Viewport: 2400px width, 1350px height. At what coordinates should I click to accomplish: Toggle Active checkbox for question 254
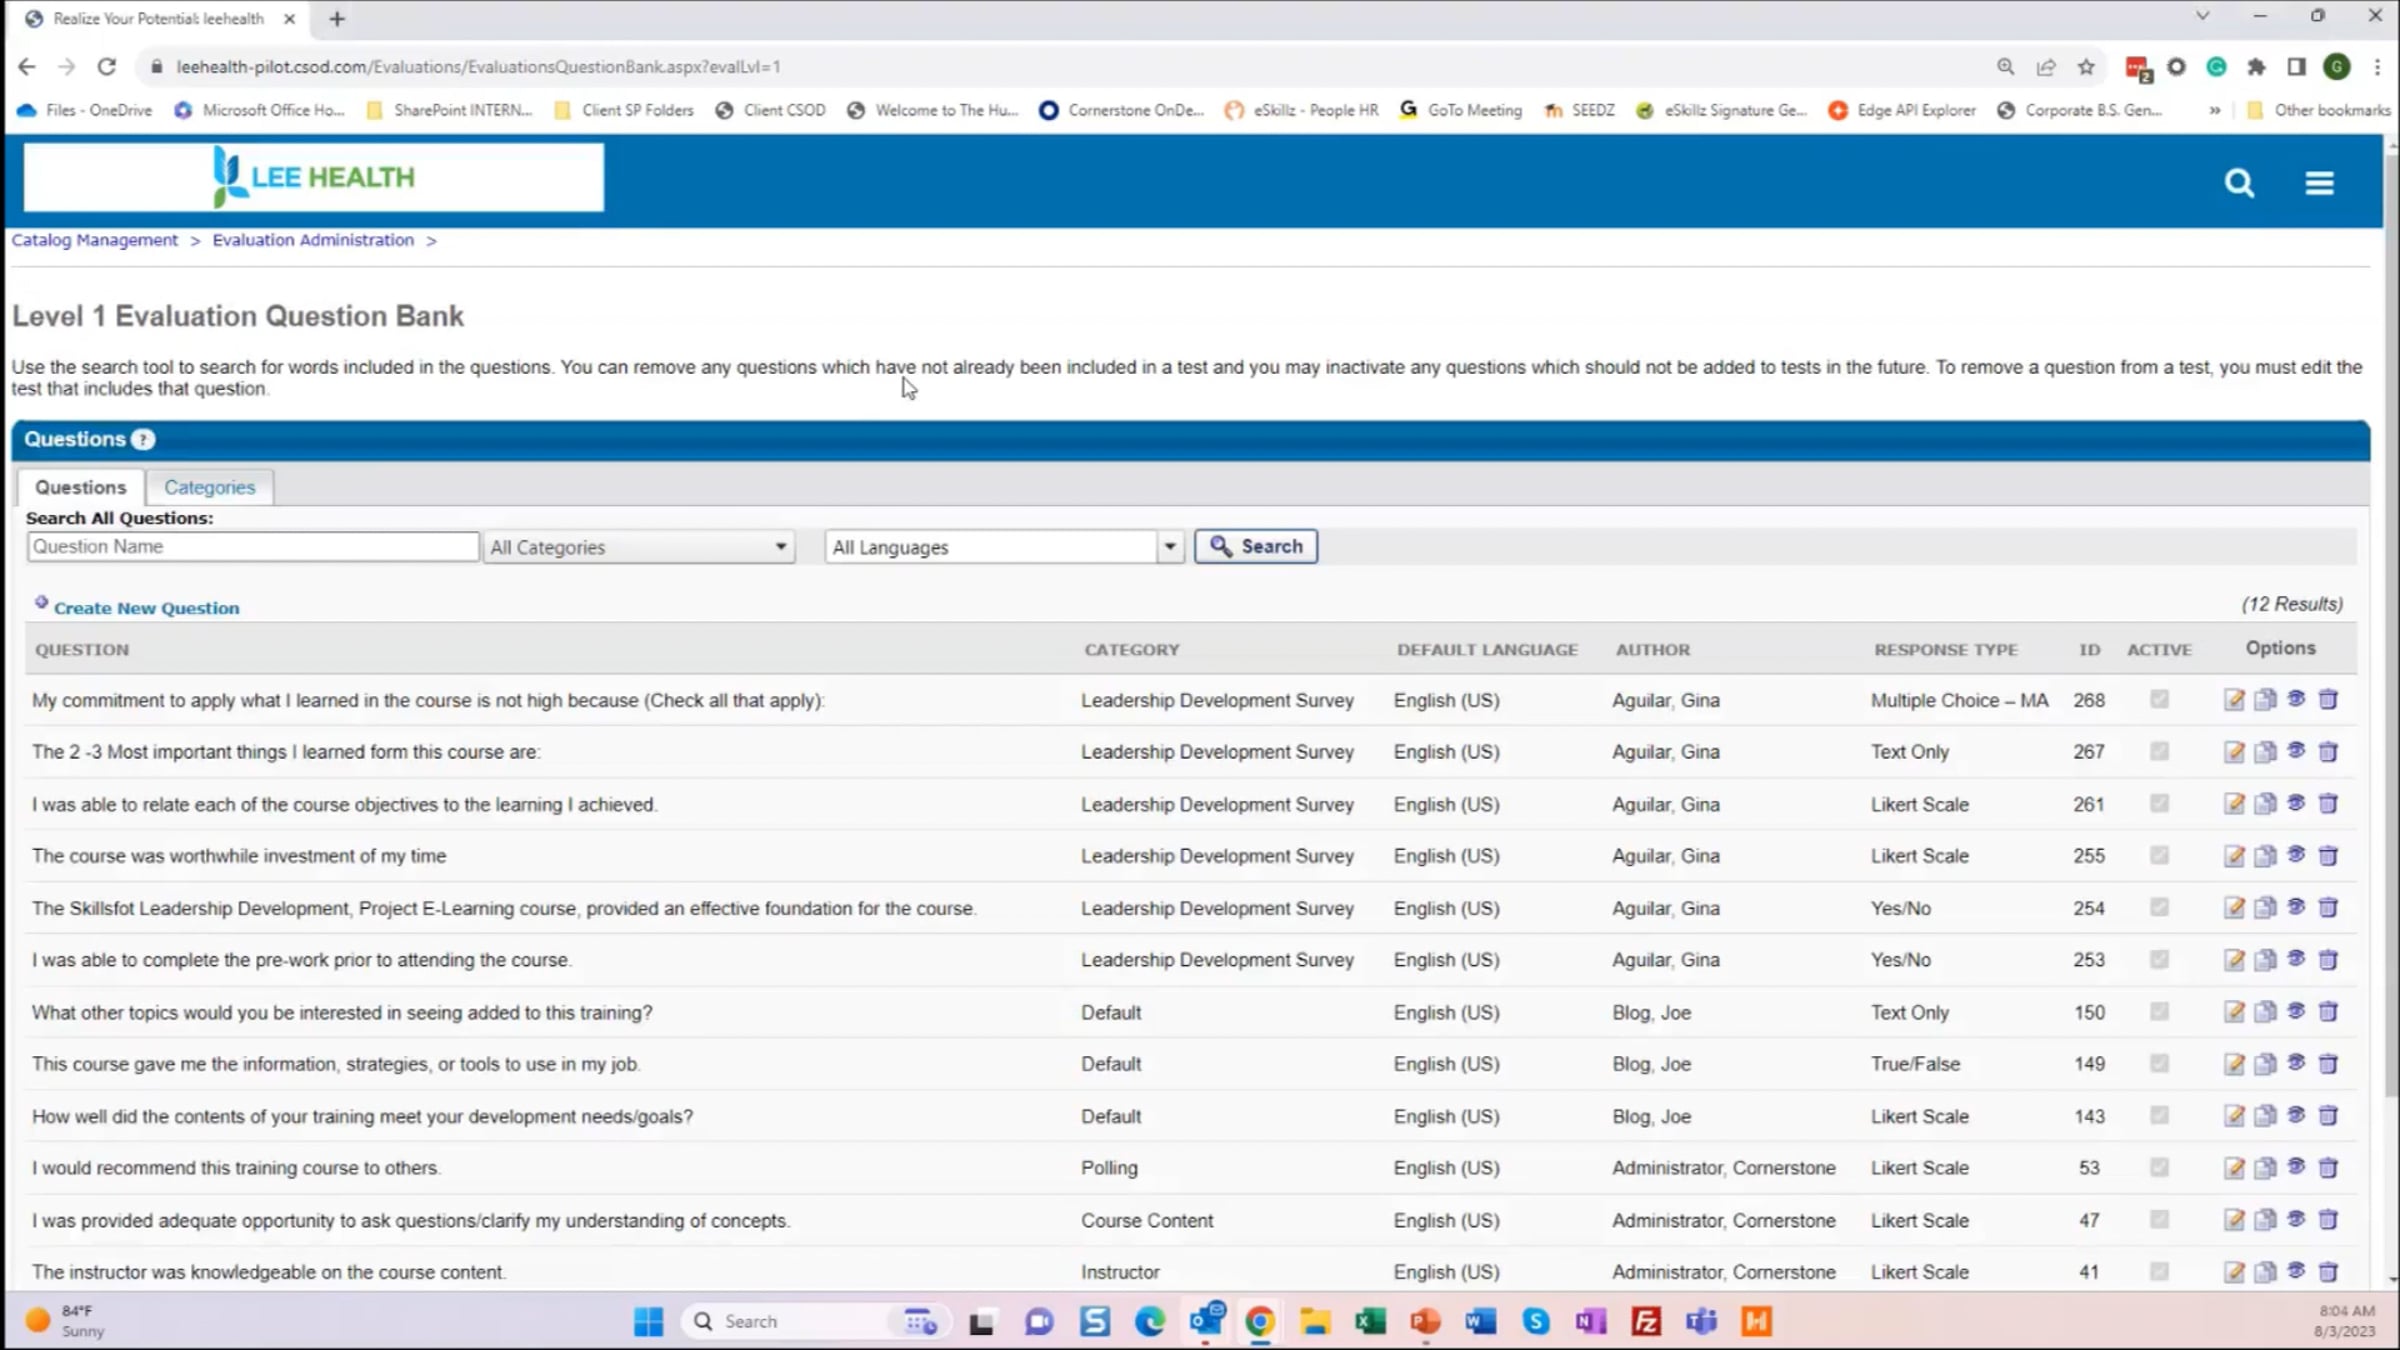(2159, 908)
